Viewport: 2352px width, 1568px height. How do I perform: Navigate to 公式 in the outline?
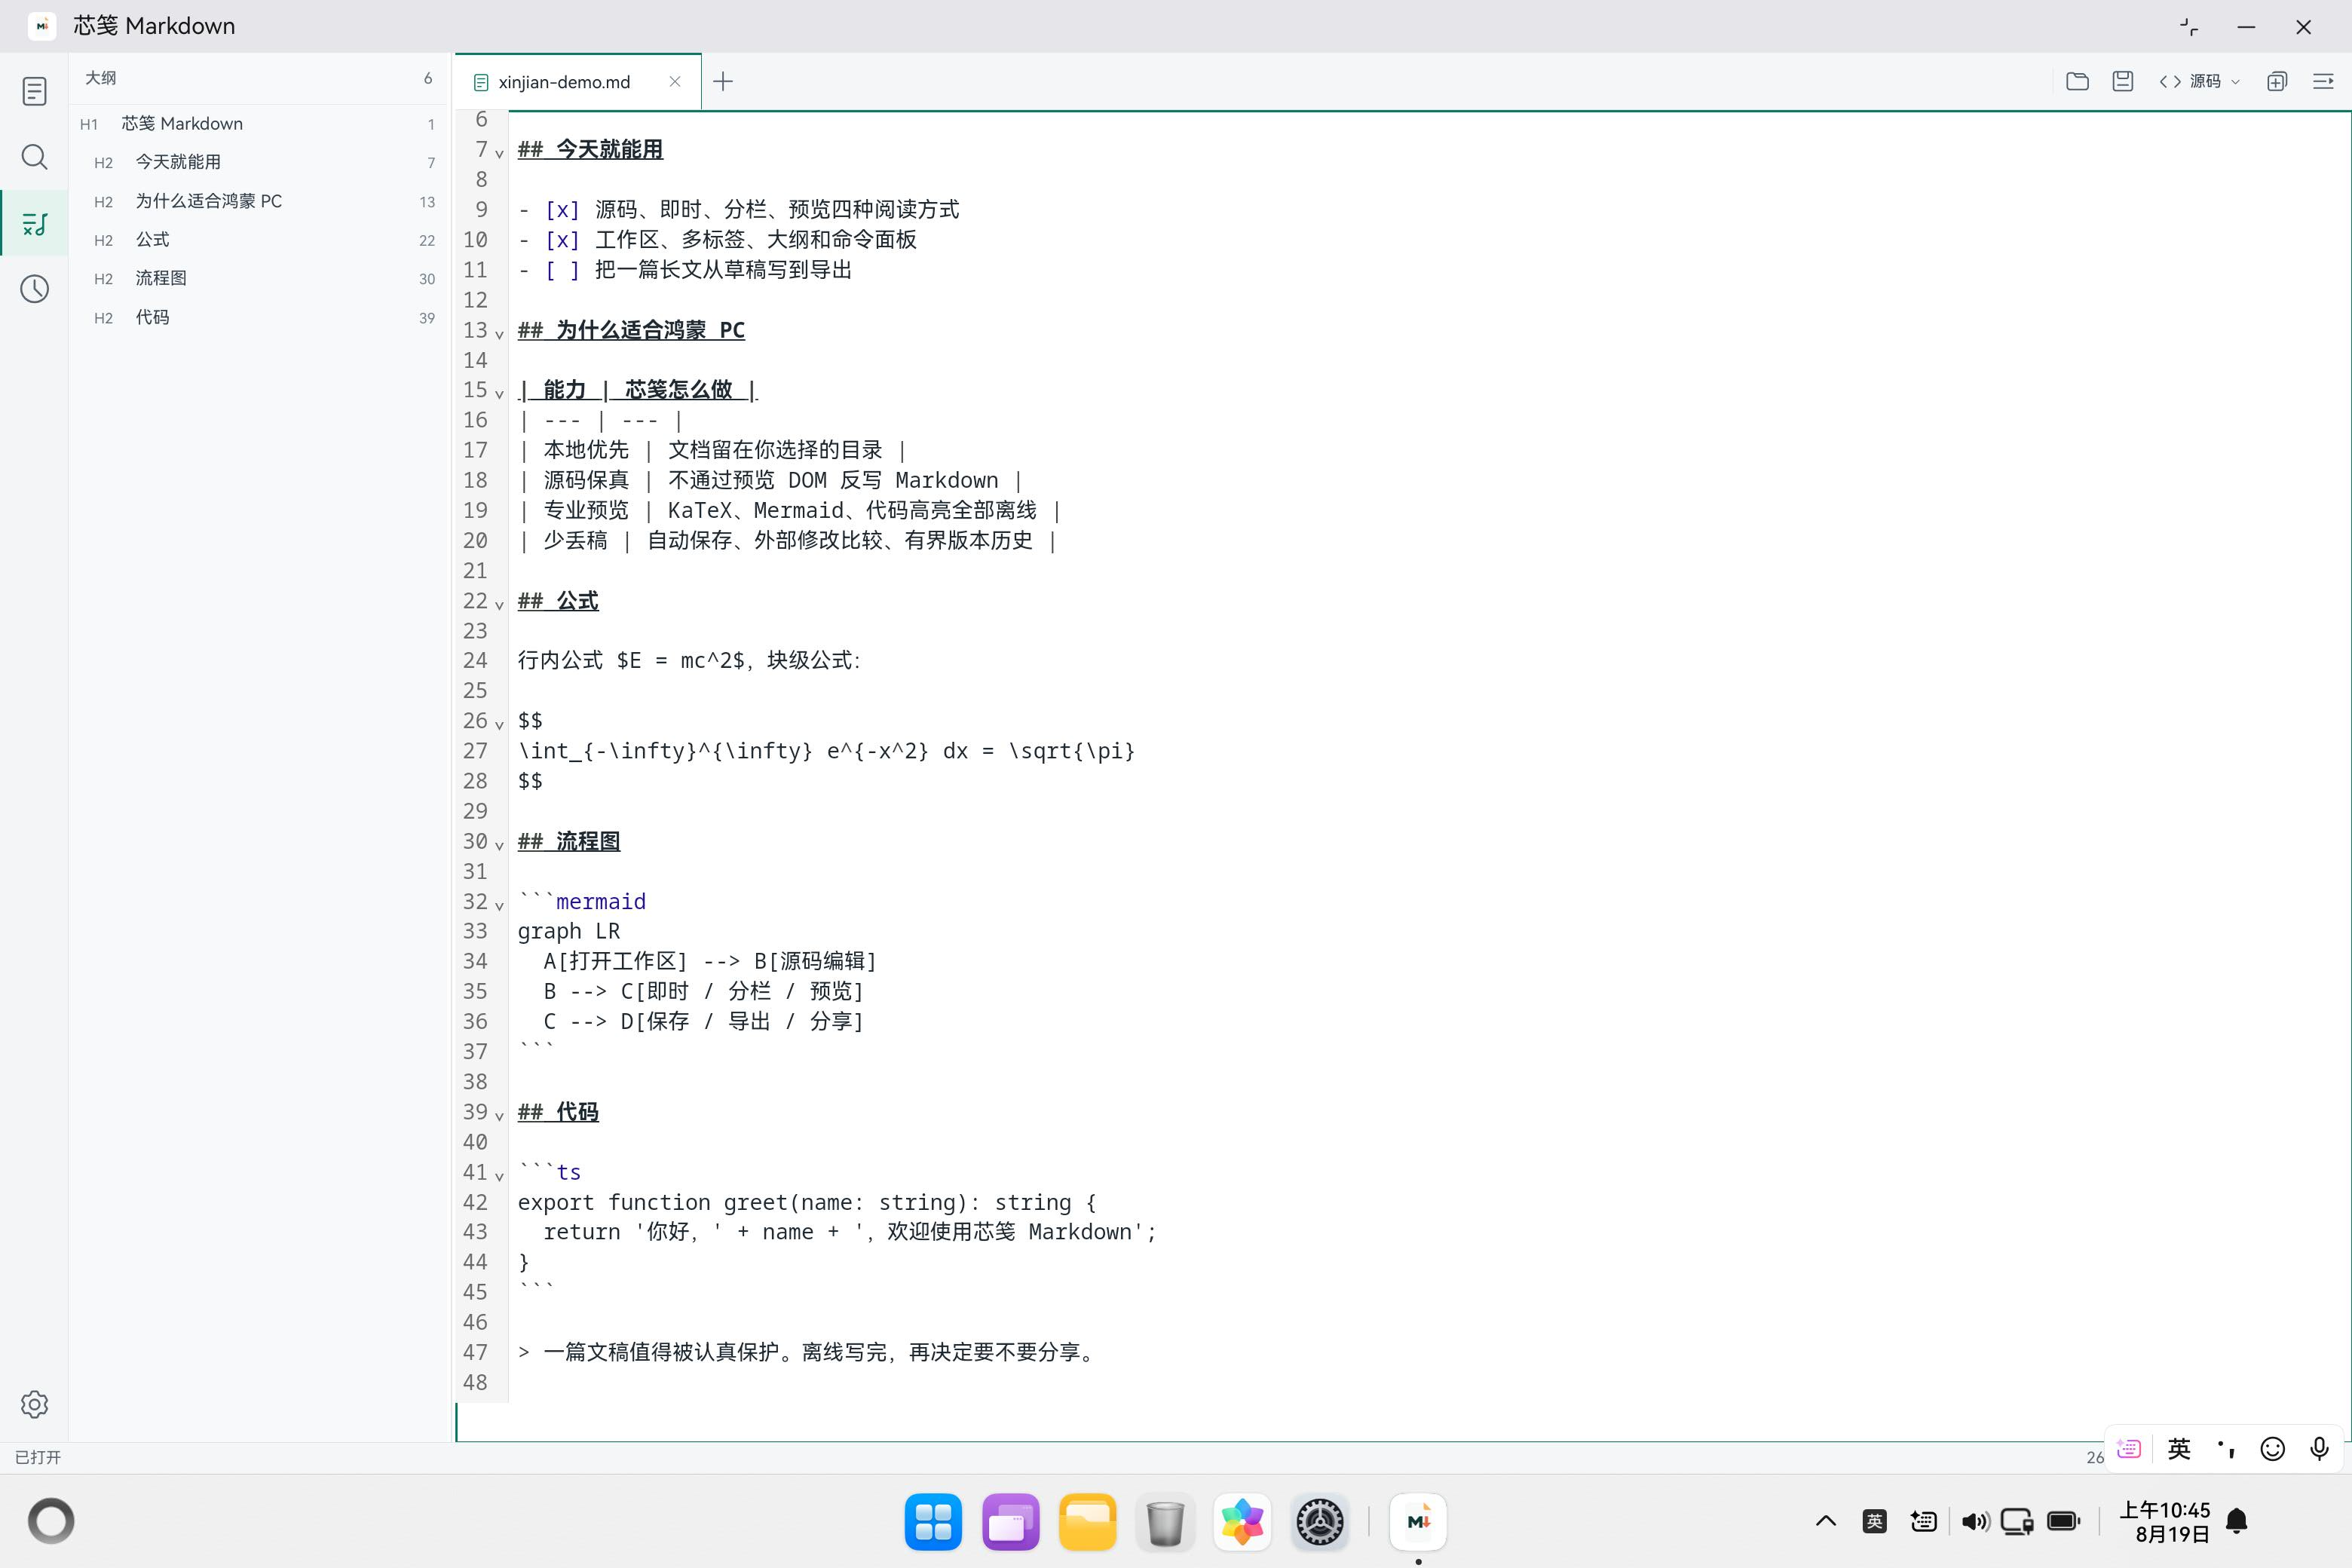tap(258, 240)
